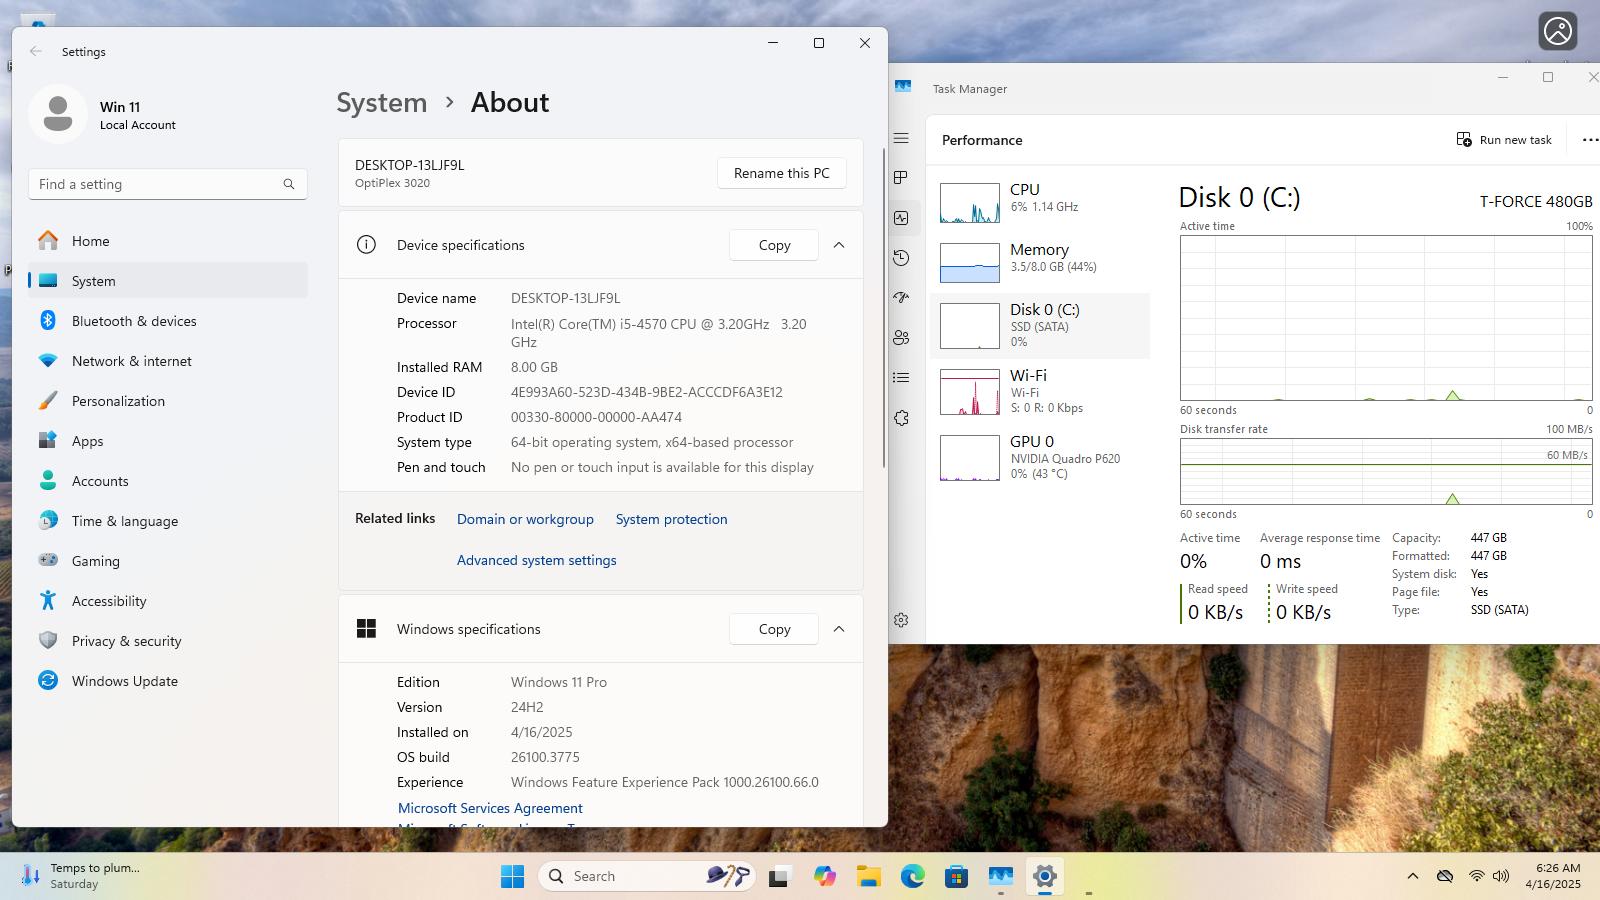Click the Settings window vertical scrollbar

point(883,308)
